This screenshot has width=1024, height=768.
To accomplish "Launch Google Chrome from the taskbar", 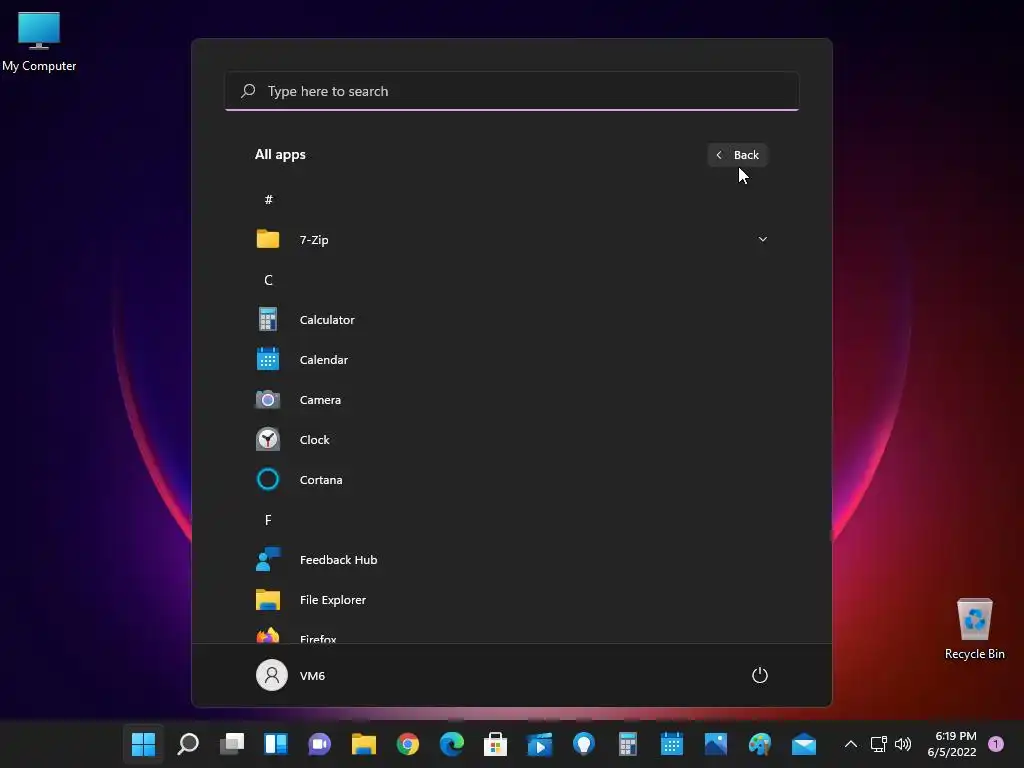I will click(x=408, y=743).
